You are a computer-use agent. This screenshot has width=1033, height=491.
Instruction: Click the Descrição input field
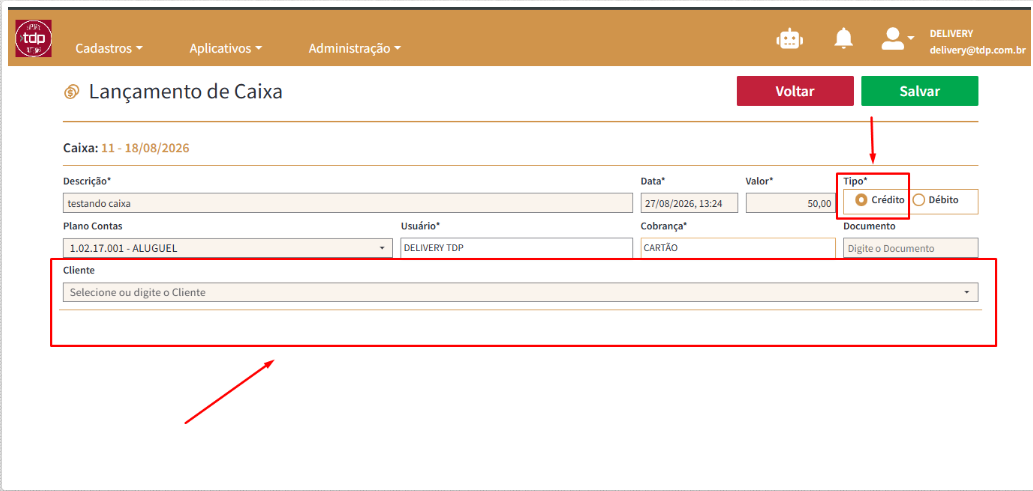348,204
